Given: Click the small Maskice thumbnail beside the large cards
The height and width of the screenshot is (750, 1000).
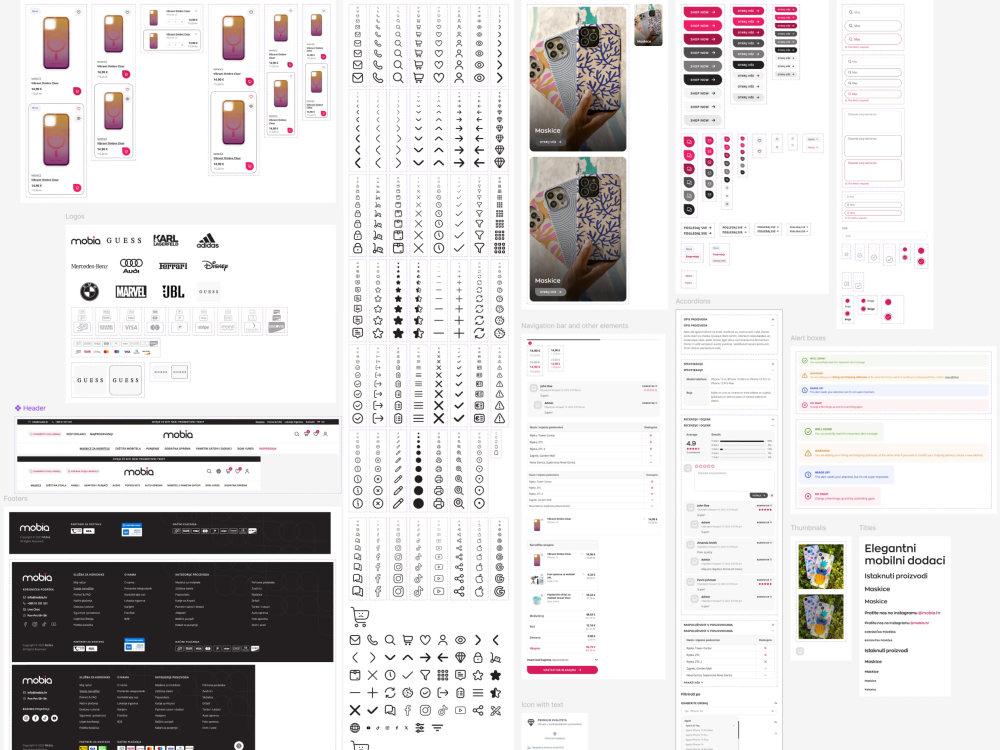Looking at the screenshot, I should [648, 26].
